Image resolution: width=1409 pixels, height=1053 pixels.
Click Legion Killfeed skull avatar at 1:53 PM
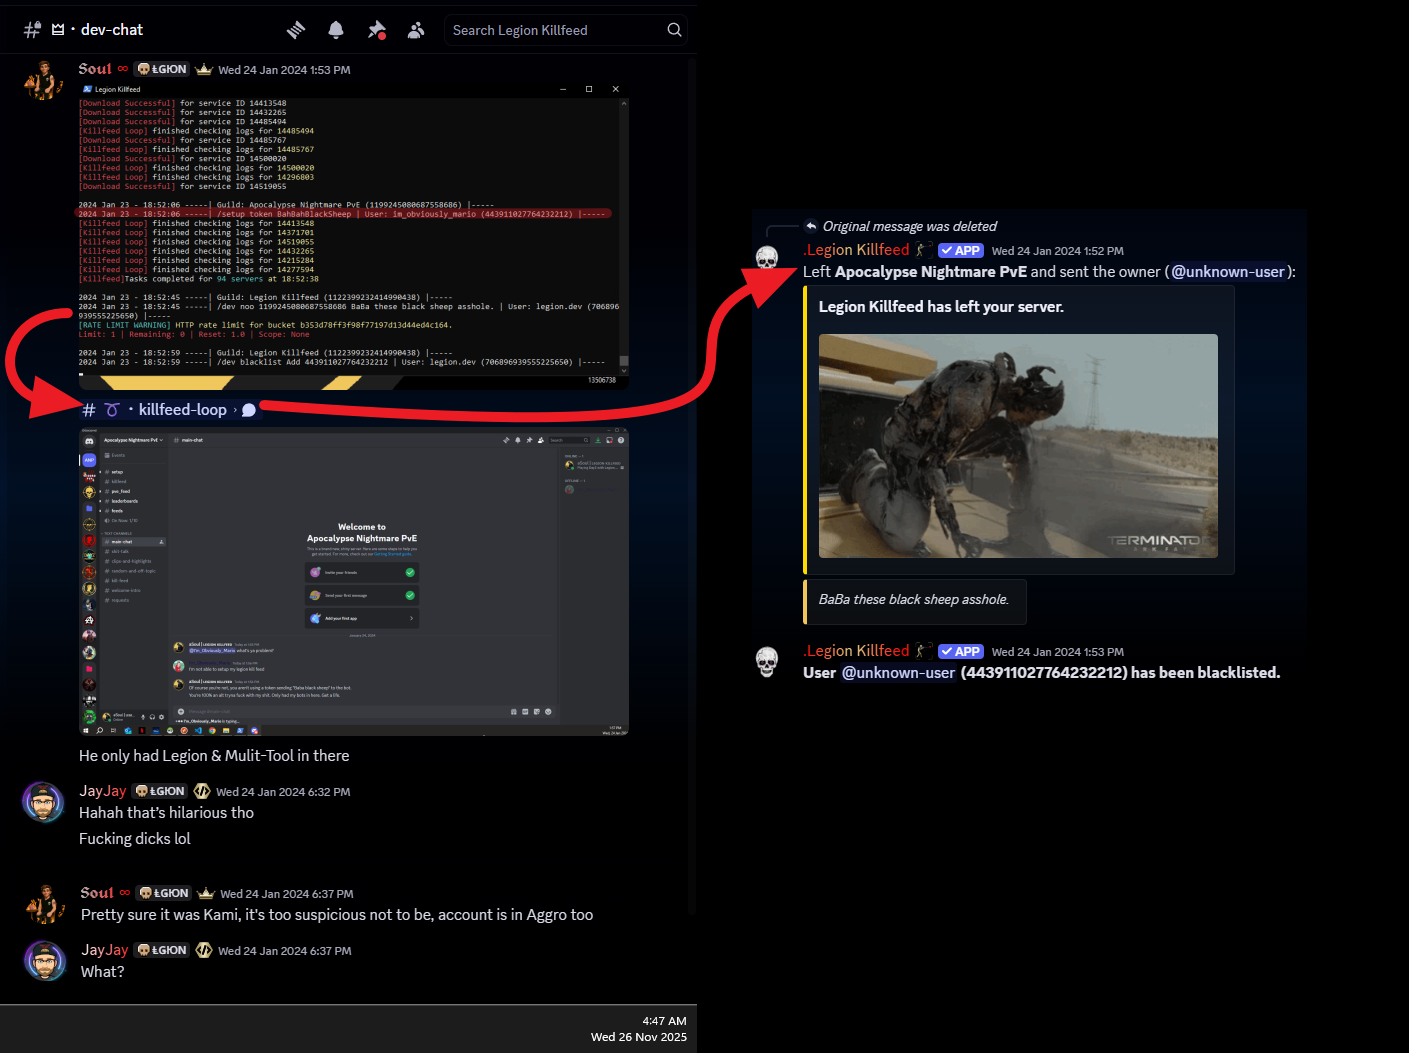(x=767, y=662)
